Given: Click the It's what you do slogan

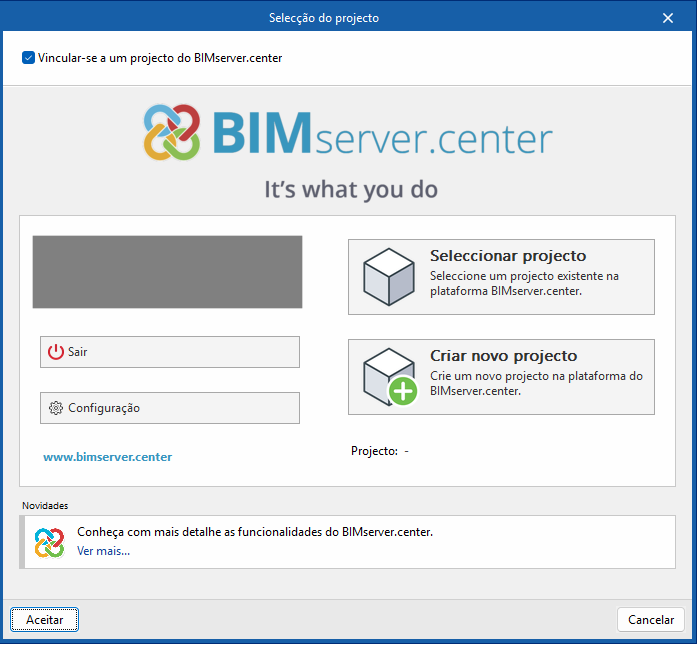Looking at the screenshot, I should click(351, 190).
